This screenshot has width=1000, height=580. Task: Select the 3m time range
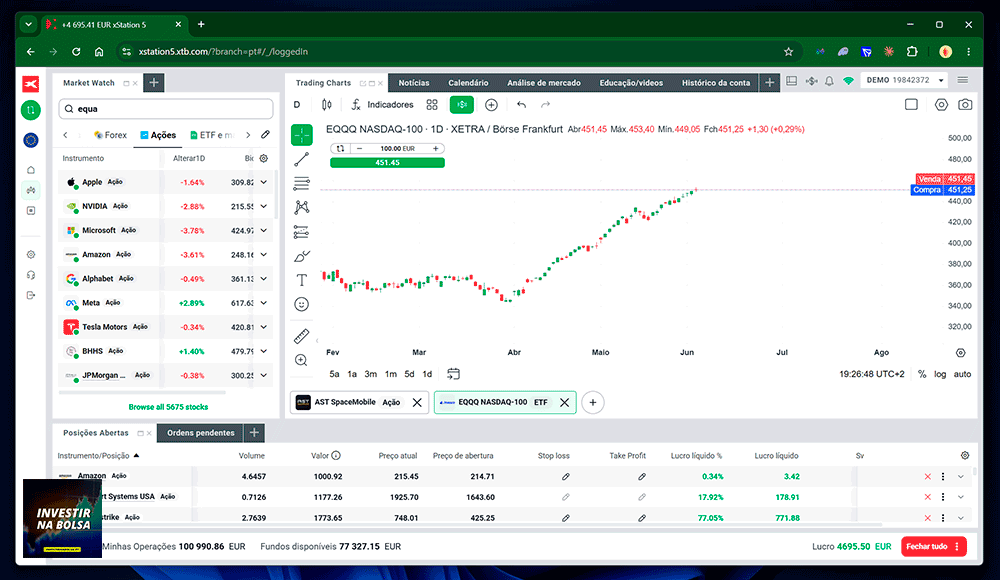coord(371,375)
